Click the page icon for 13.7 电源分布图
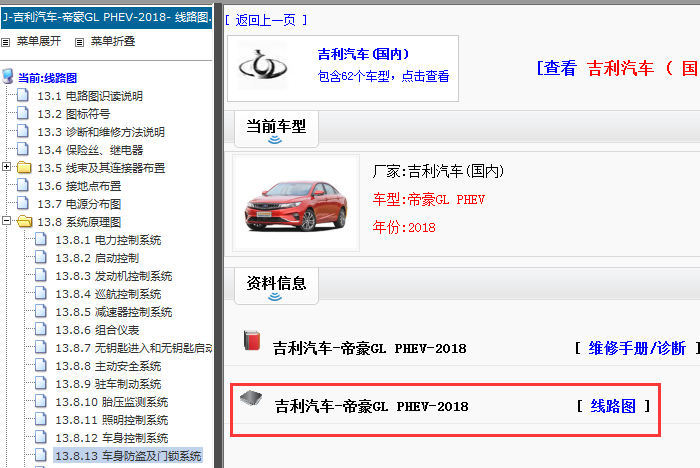Screen dimensions: 700x468 click(23, 203)
